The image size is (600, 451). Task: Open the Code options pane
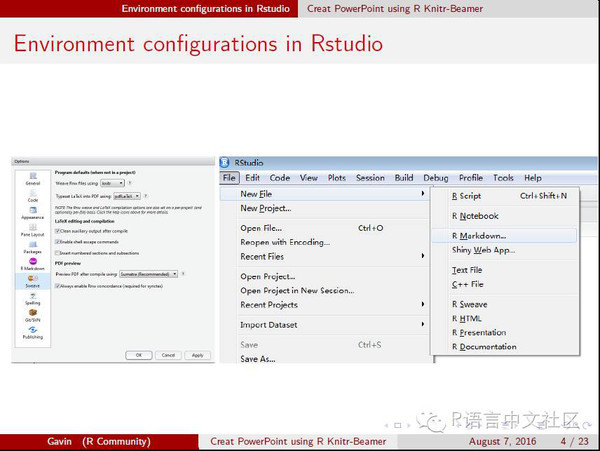[x=33, y=196]
